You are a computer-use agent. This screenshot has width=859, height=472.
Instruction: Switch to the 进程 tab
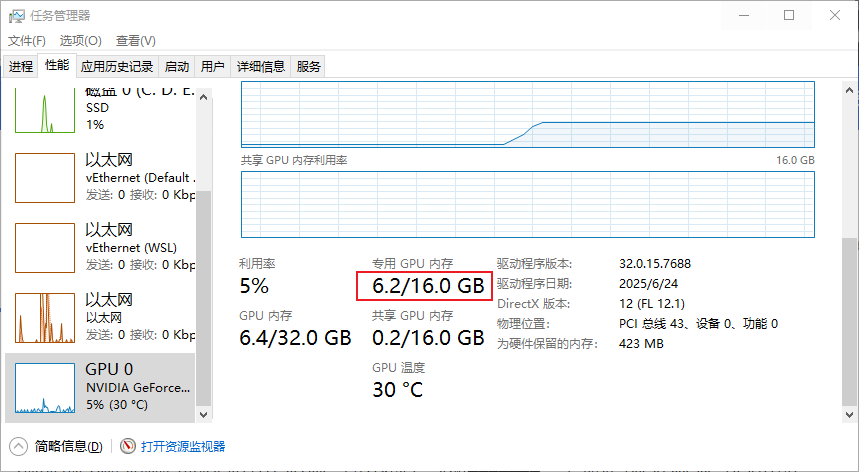[x=21, y=67]
